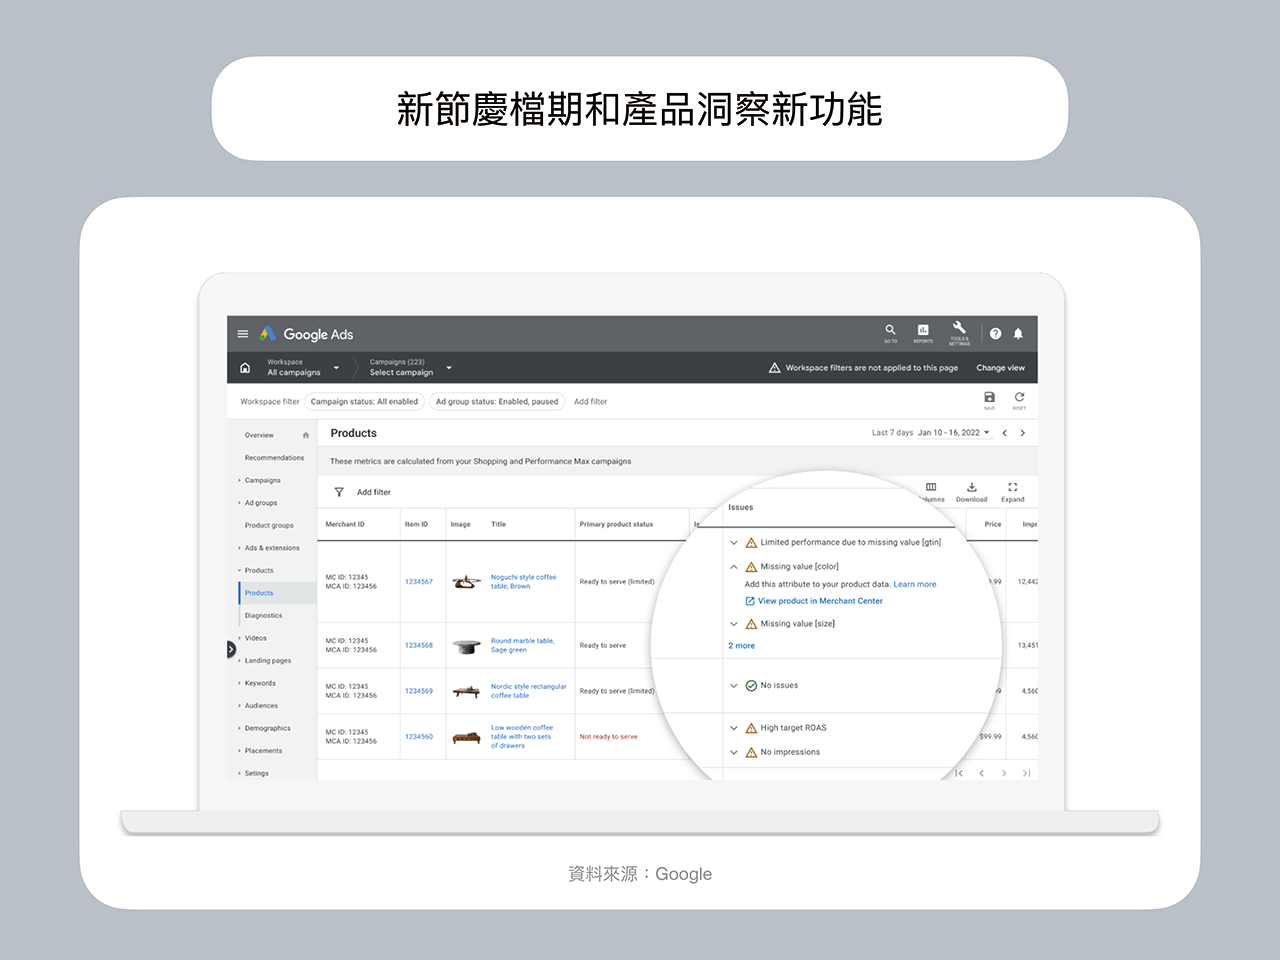Viewport: 1280px width, 960px height.
Task: Click the 2 more issues link
Action: point(742,646)
